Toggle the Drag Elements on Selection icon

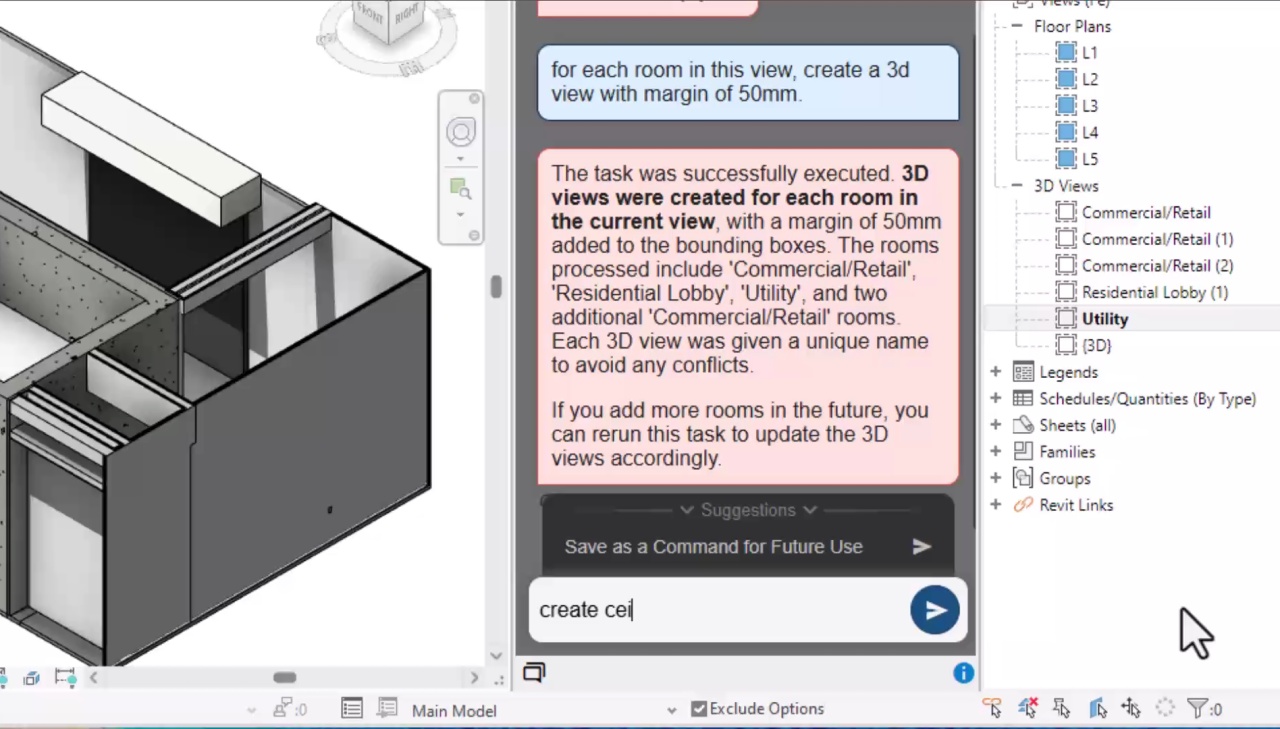point(1131,708)
